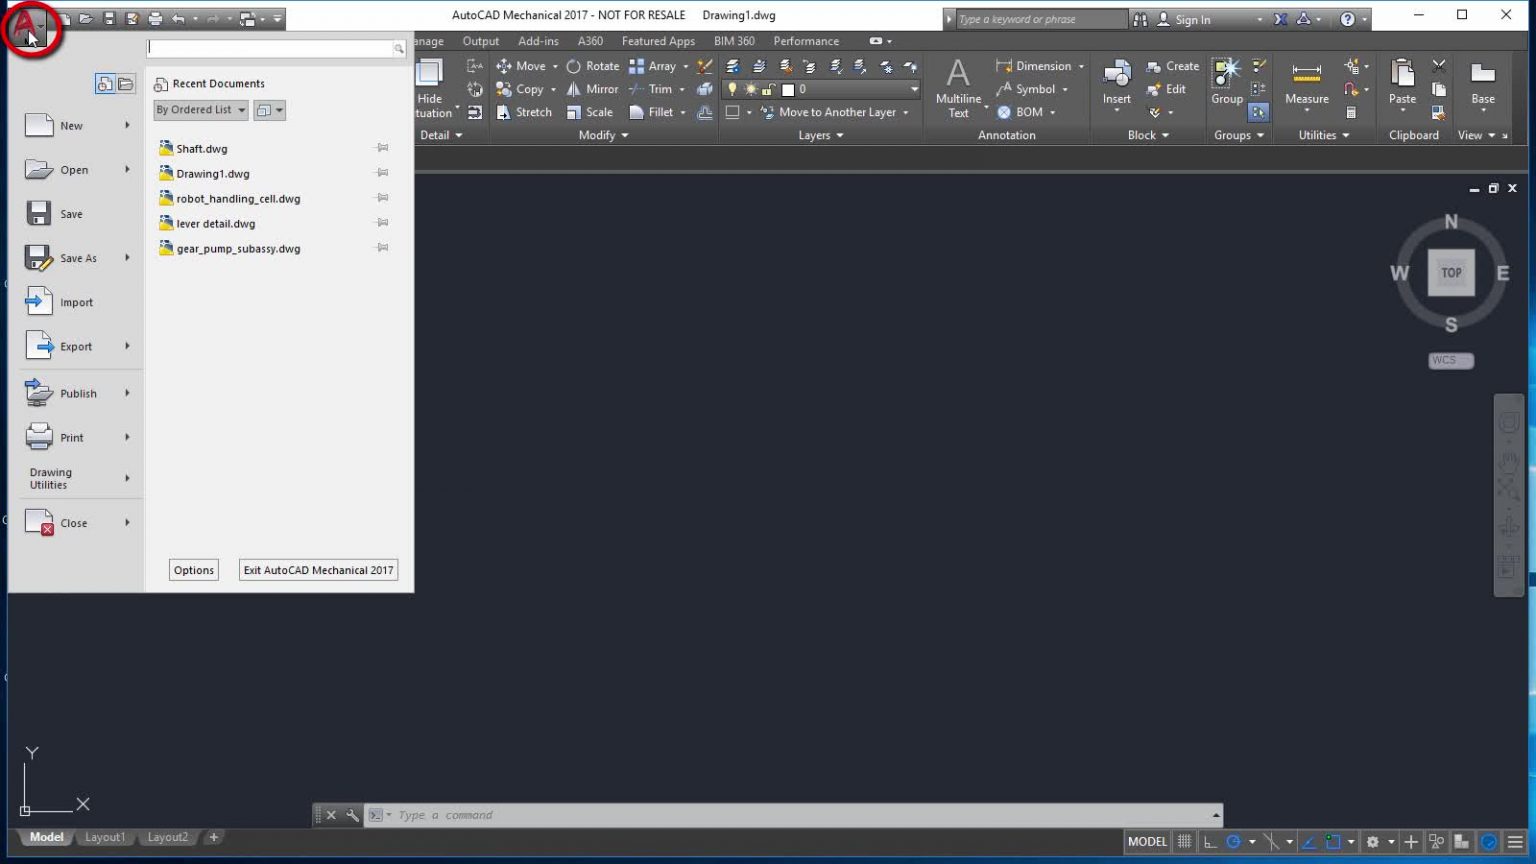Screen dimensions: 1536x864
Task: Pin Shaft.dwg in Recent Documents
Action: 381,146
